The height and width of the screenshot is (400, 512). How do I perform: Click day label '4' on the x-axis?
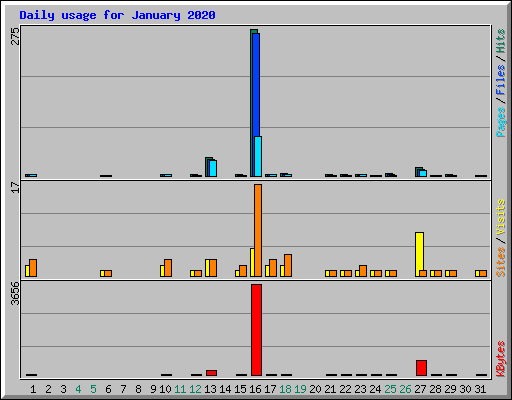[78, 389]
